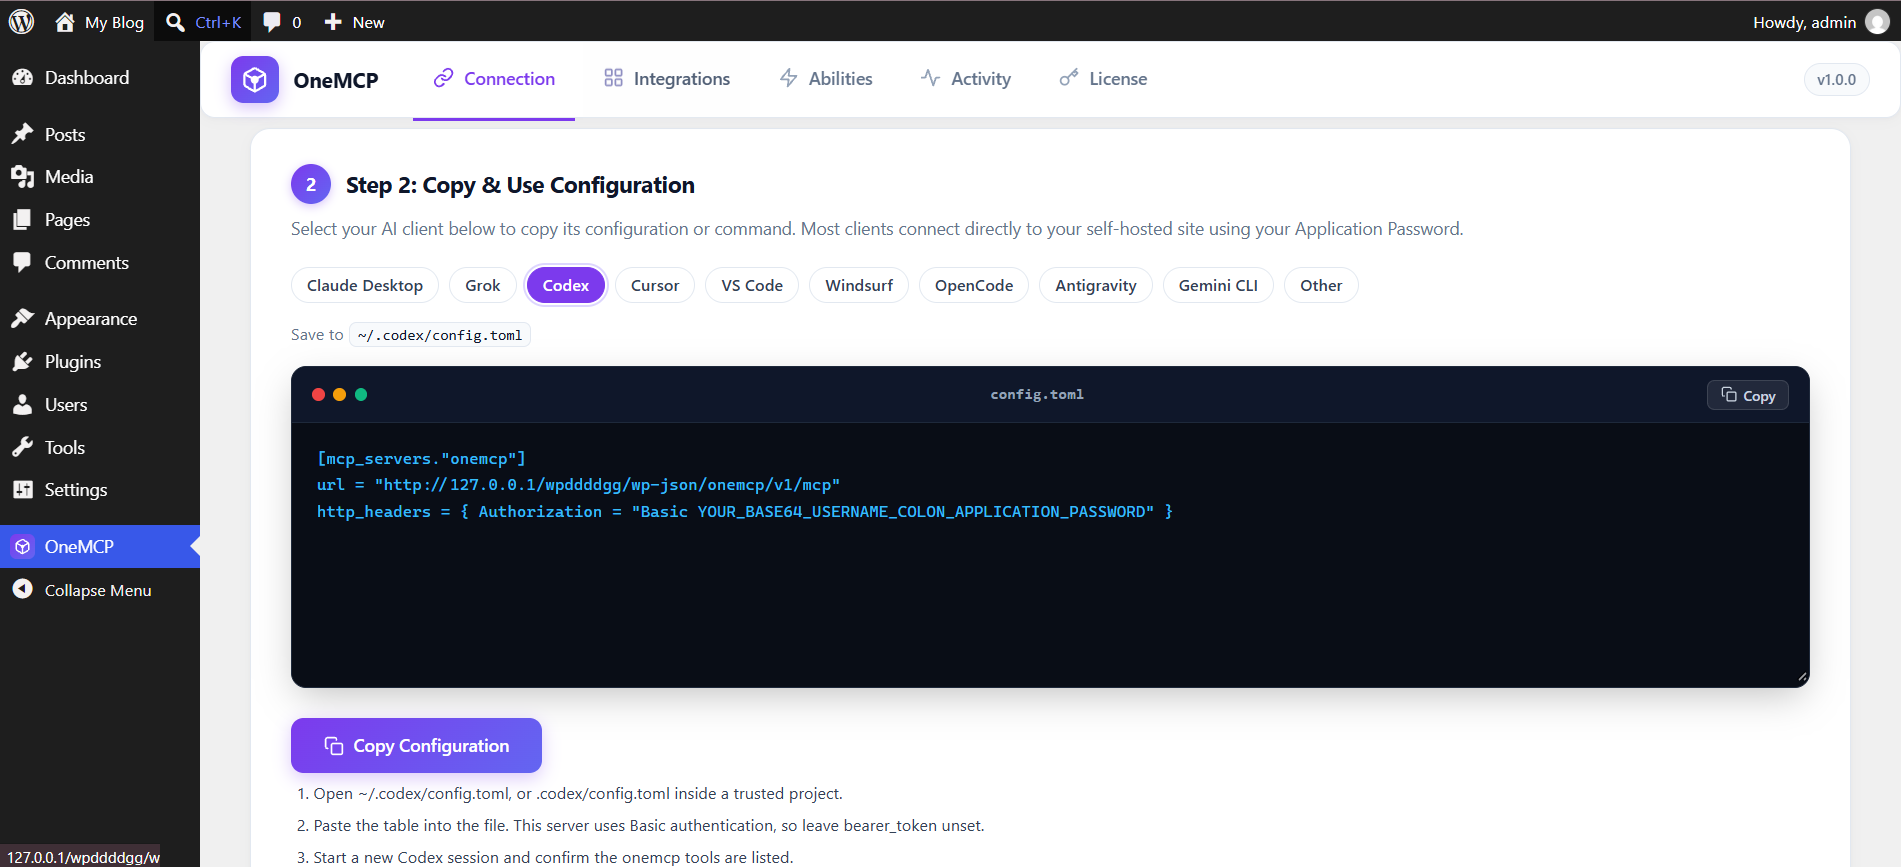The image size is (1901, 867).
Task: Click the Dashboard gauge icon
Action: pos(22,77)
